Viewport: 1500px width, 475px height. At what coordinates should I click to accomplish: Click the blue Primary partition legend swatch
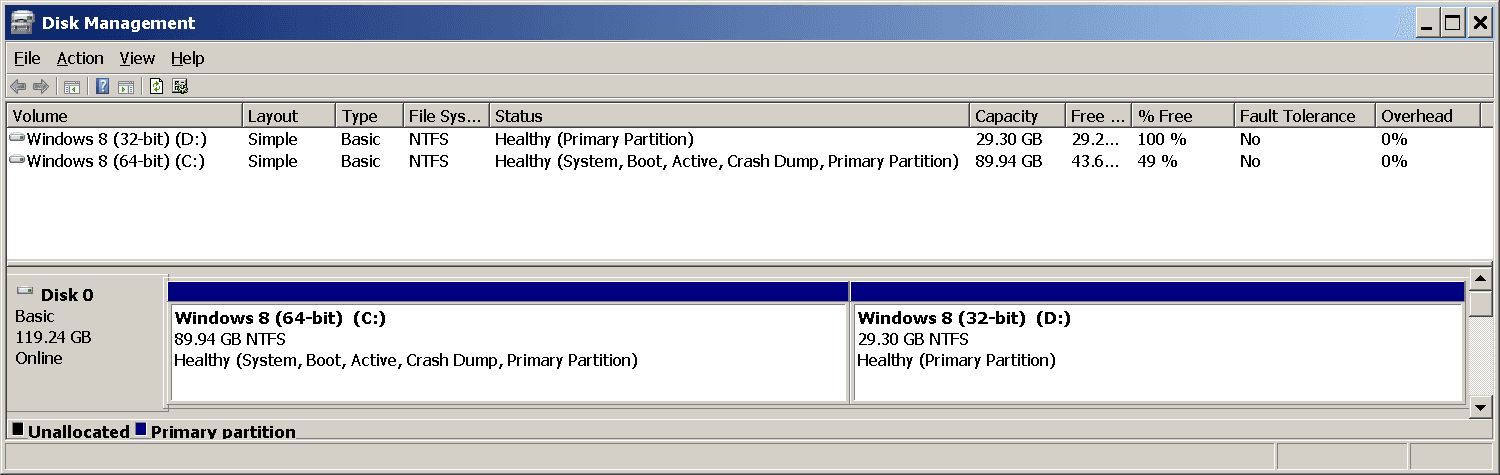(141, 430)
